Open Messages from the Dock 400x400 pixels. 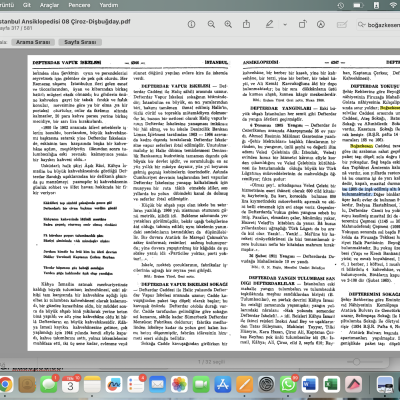[x=49, y=384]
